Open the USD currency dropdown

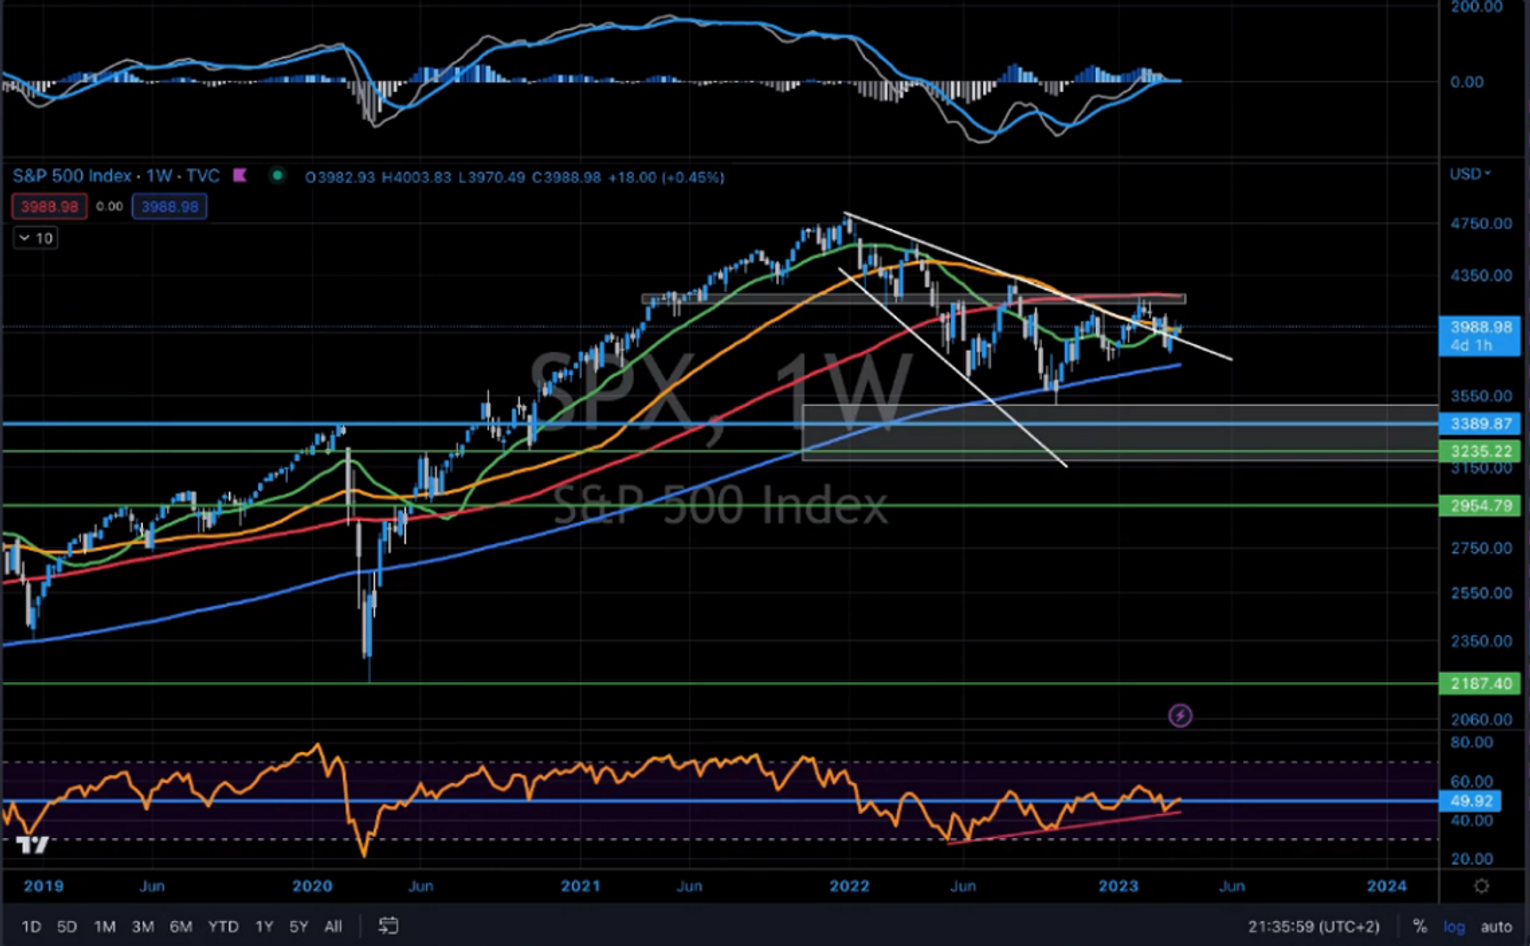[1470, 174]
